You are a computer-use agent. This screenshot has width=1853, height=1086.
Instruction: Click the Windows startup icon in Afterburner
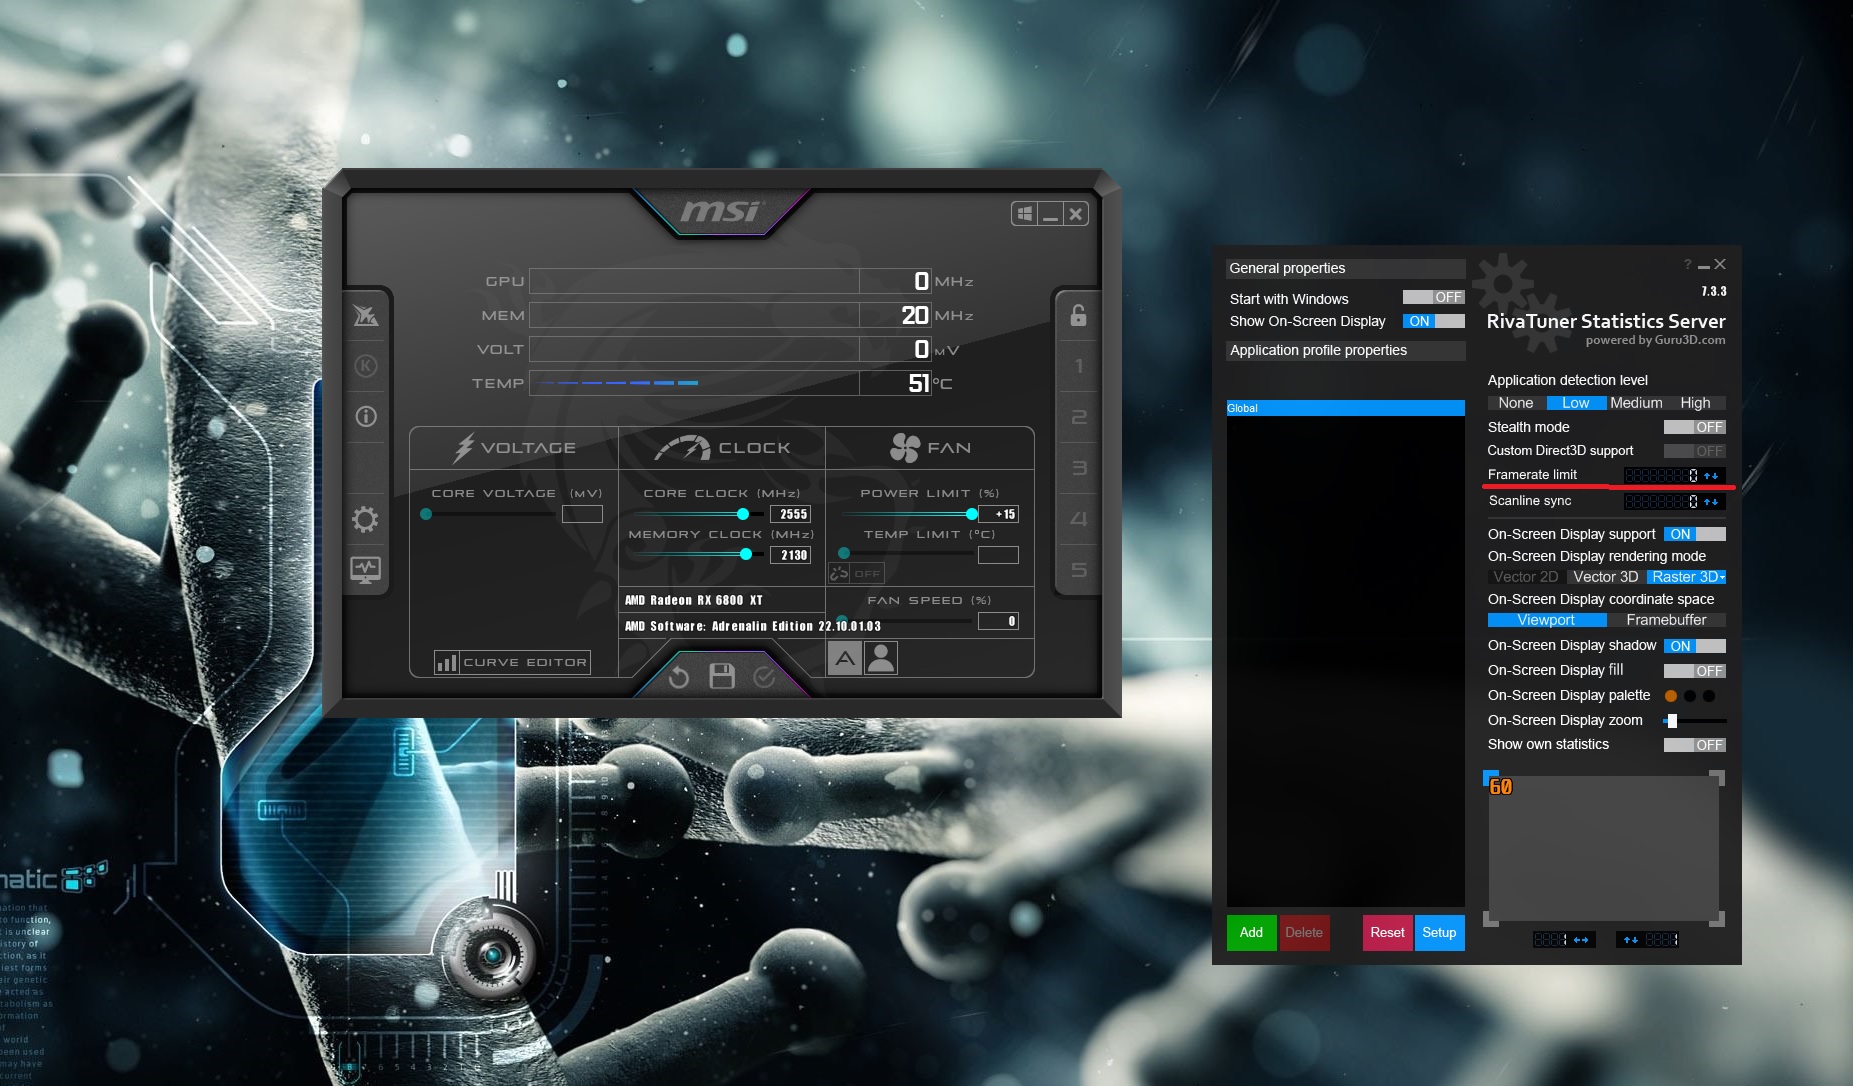point(1024,213)
